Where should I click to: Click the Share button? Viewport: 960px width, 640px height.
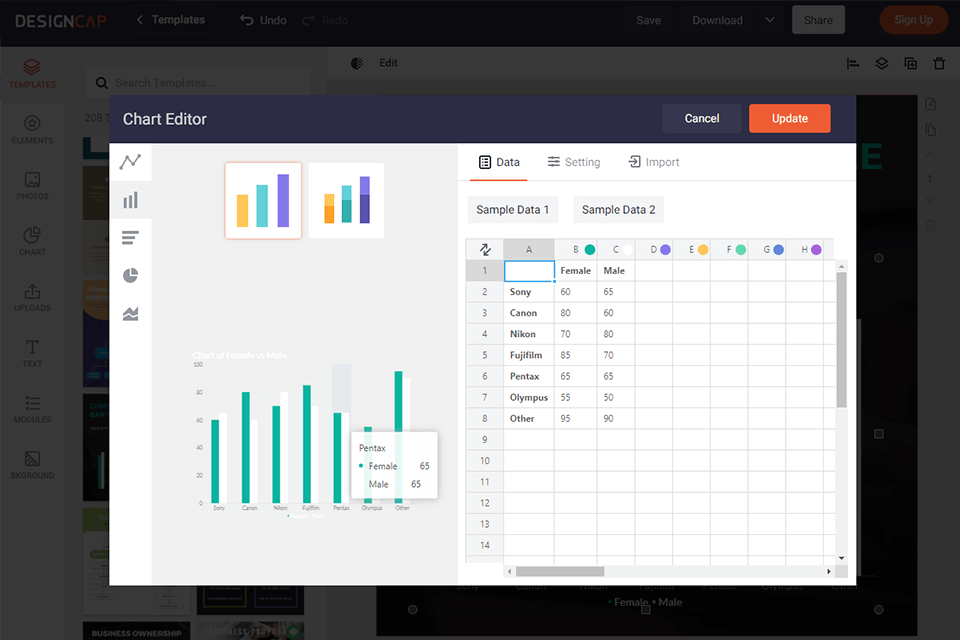[818, 20]
